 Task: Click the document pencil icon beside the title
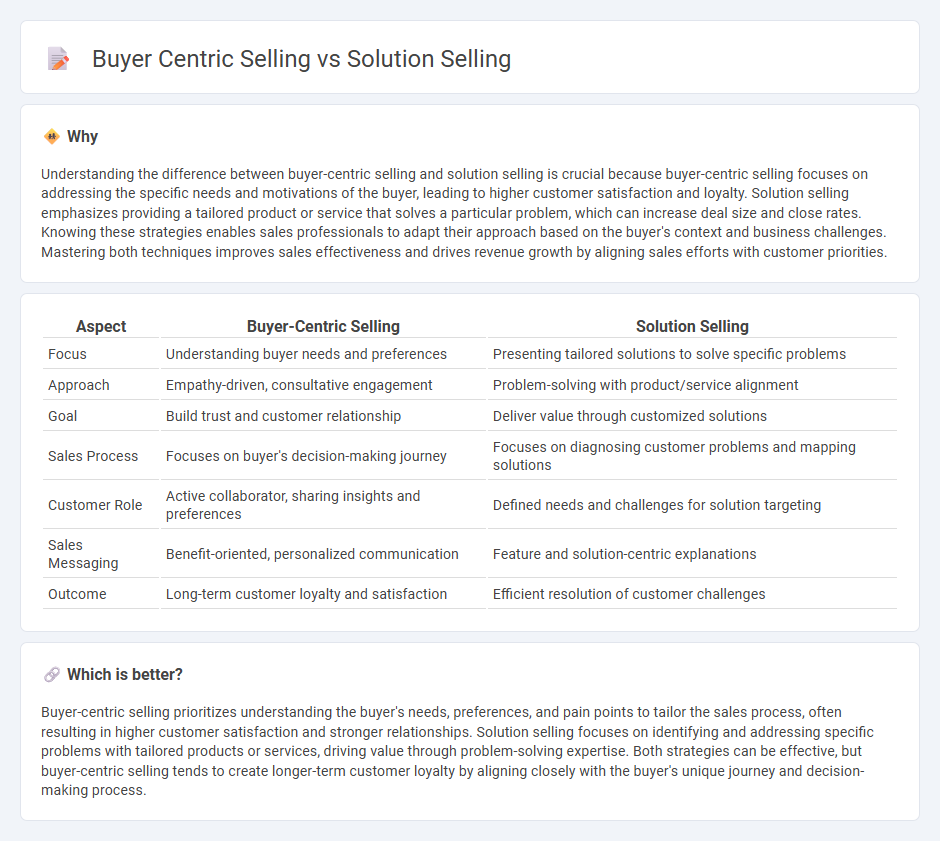coord(58,59)
